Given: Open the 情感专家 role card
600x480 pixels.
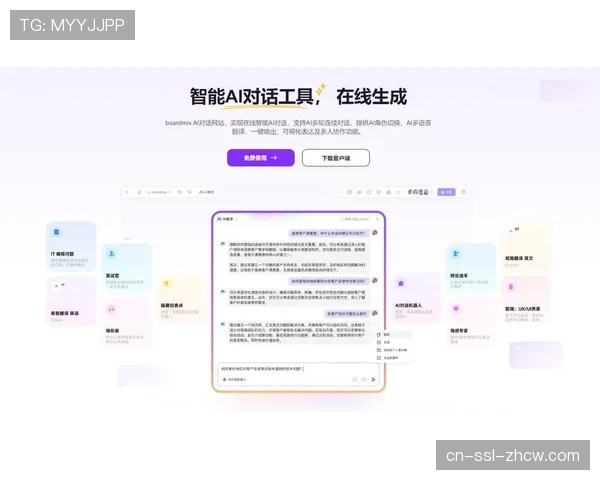Looking at the screenshot, I should point(471,324).
